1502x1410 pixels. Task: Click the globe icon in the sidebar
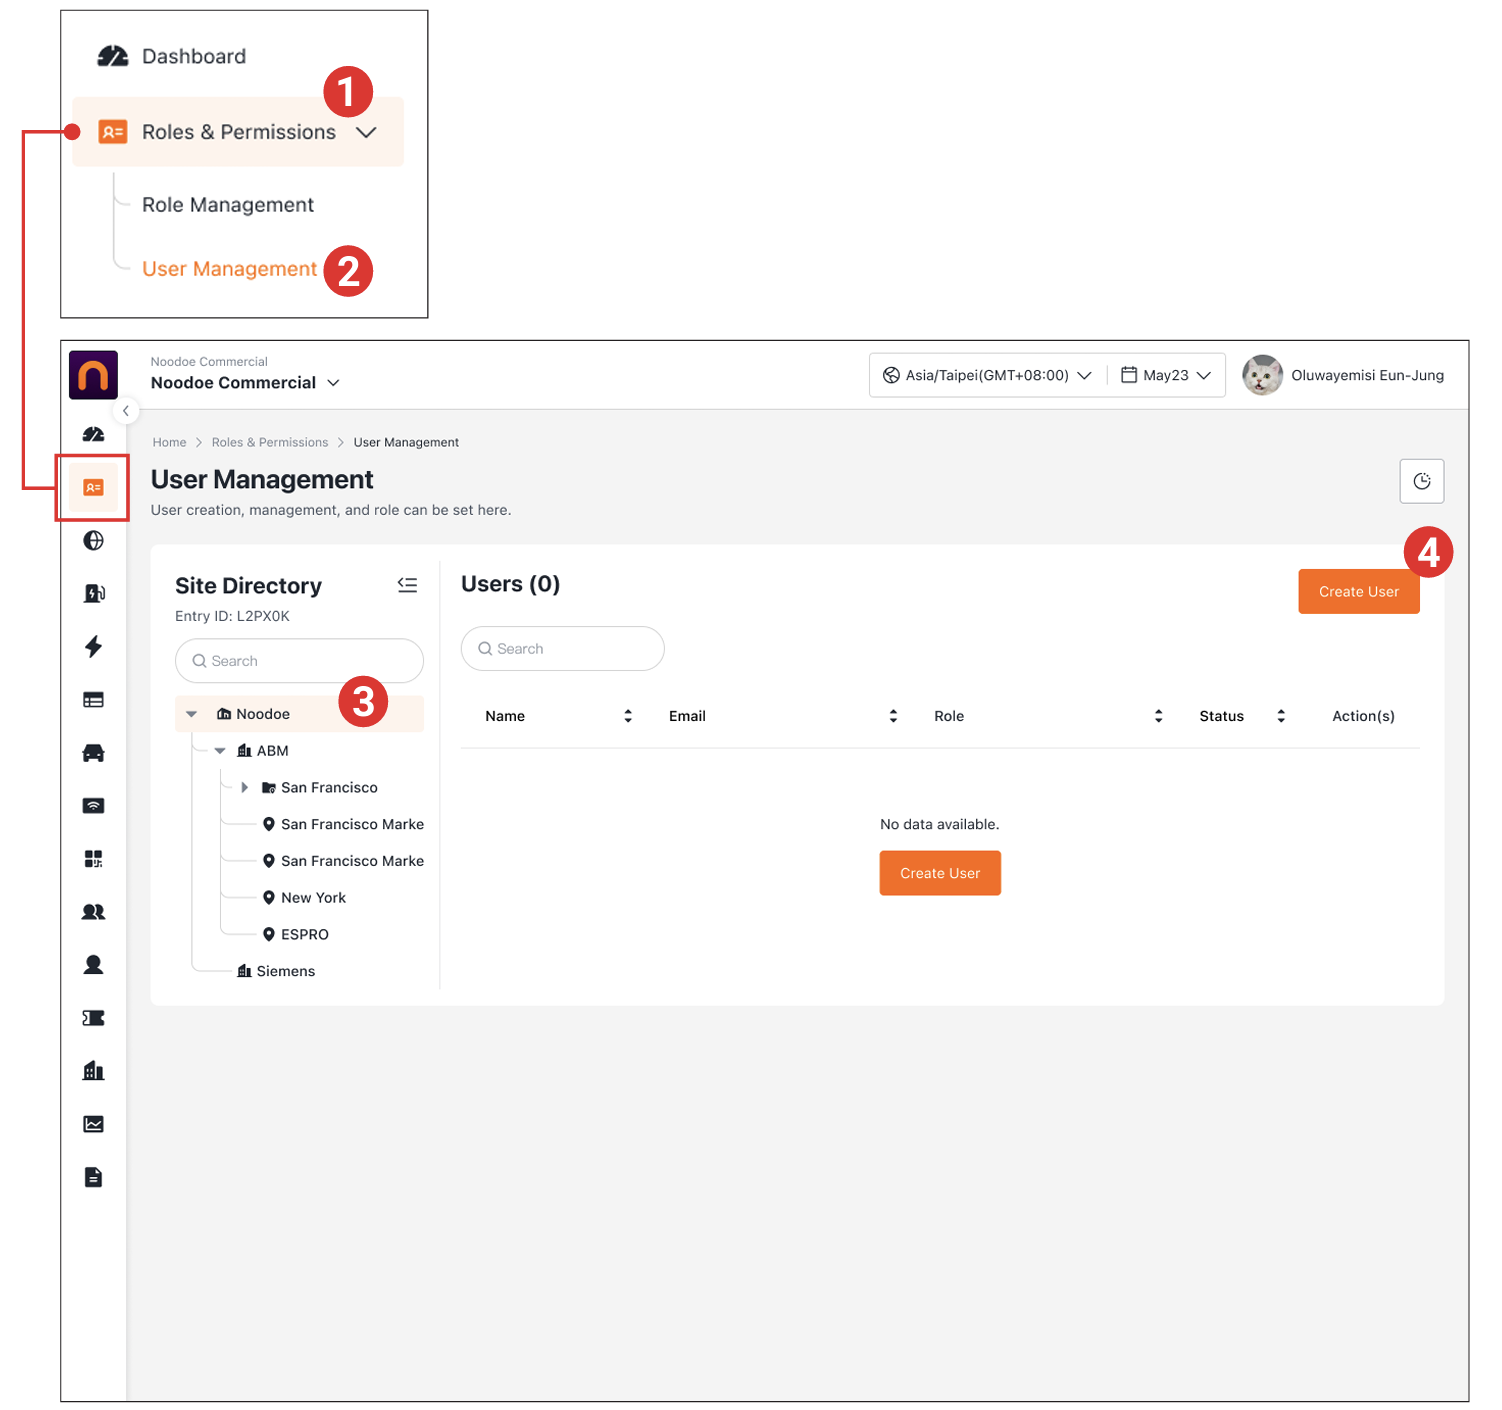(93, 541)
